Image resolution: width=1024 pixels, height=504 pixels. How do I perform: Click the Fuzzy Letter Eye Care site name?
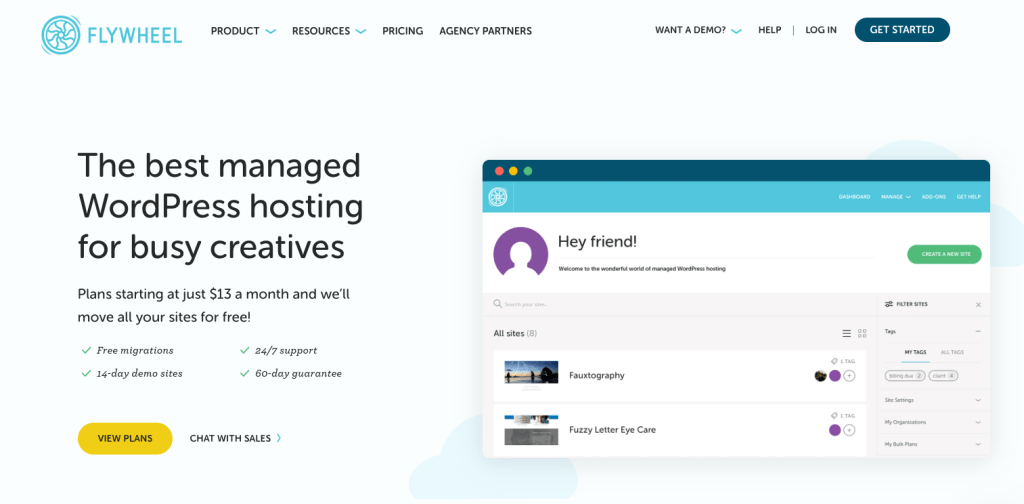[612, 430]
